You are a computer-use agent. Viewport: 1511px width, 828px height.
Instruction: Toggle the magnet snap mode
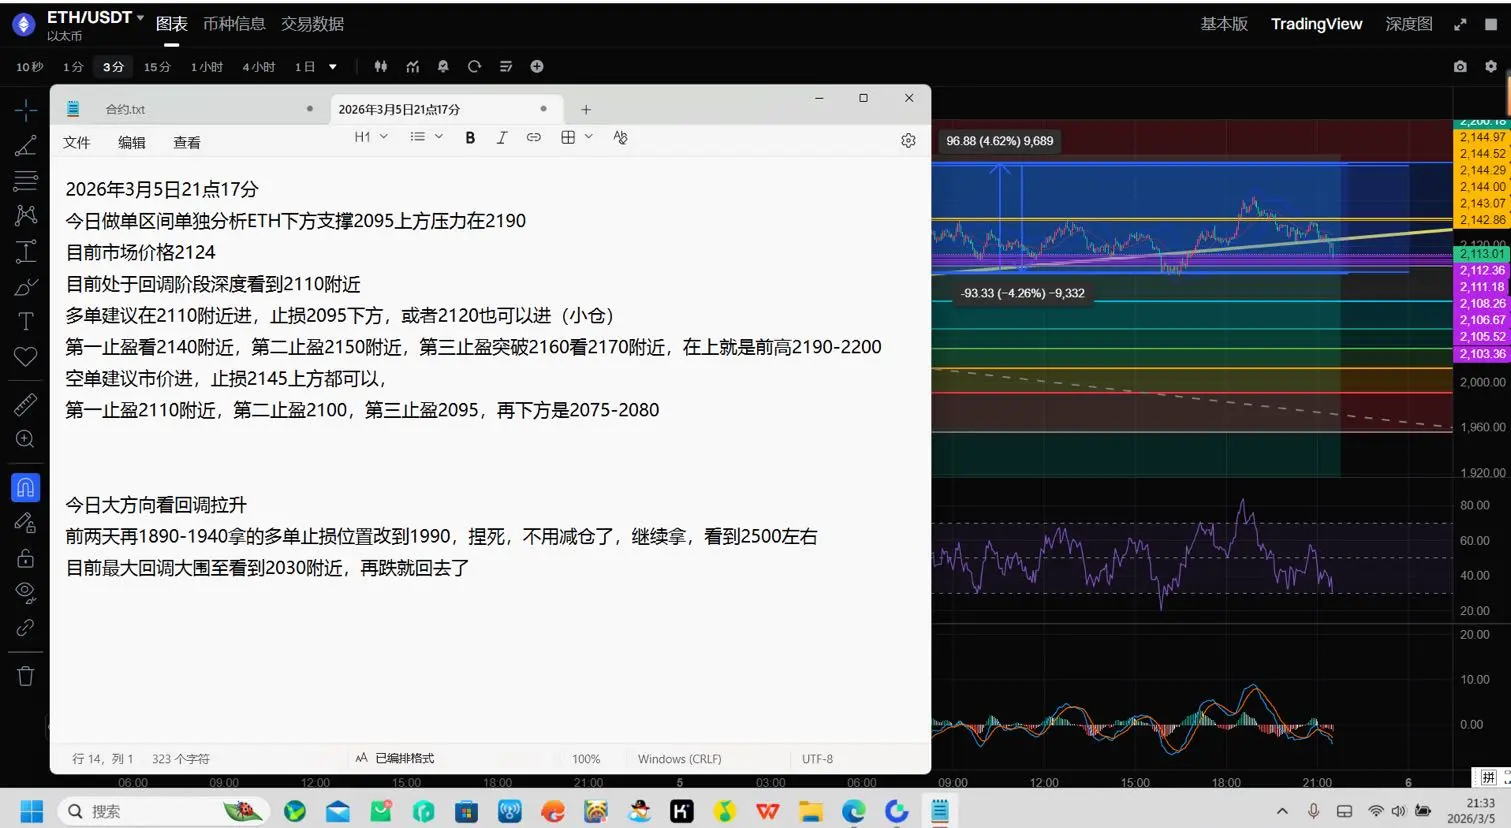pyautogui.click(x=26, y=487)
